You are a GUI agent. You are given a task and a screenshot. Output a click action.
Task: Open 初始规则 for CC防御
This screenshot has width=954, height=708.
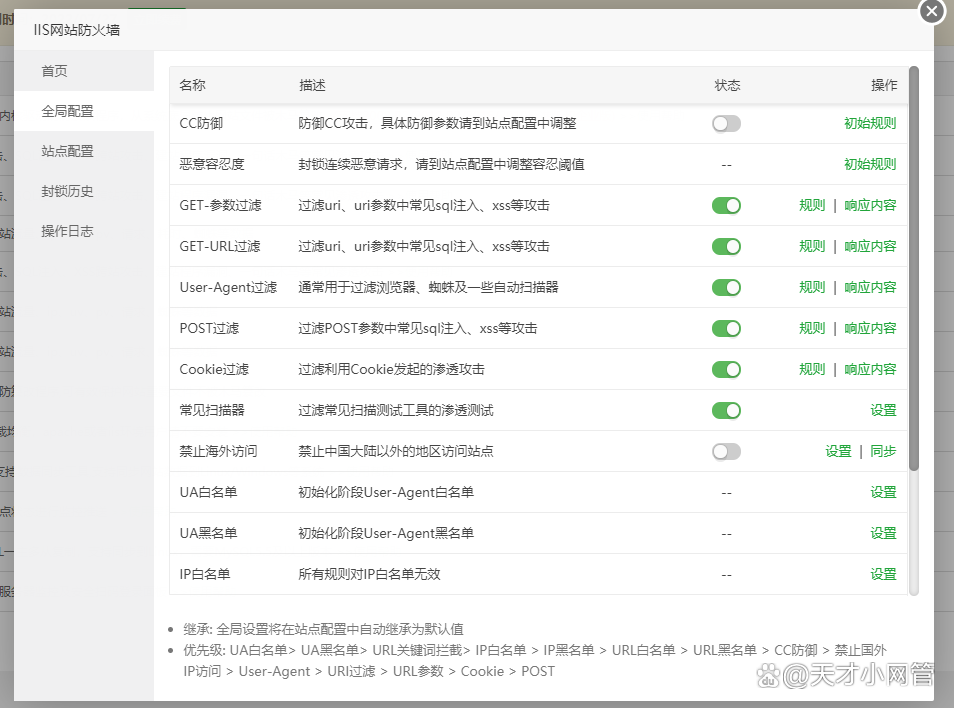click(869, 123)
